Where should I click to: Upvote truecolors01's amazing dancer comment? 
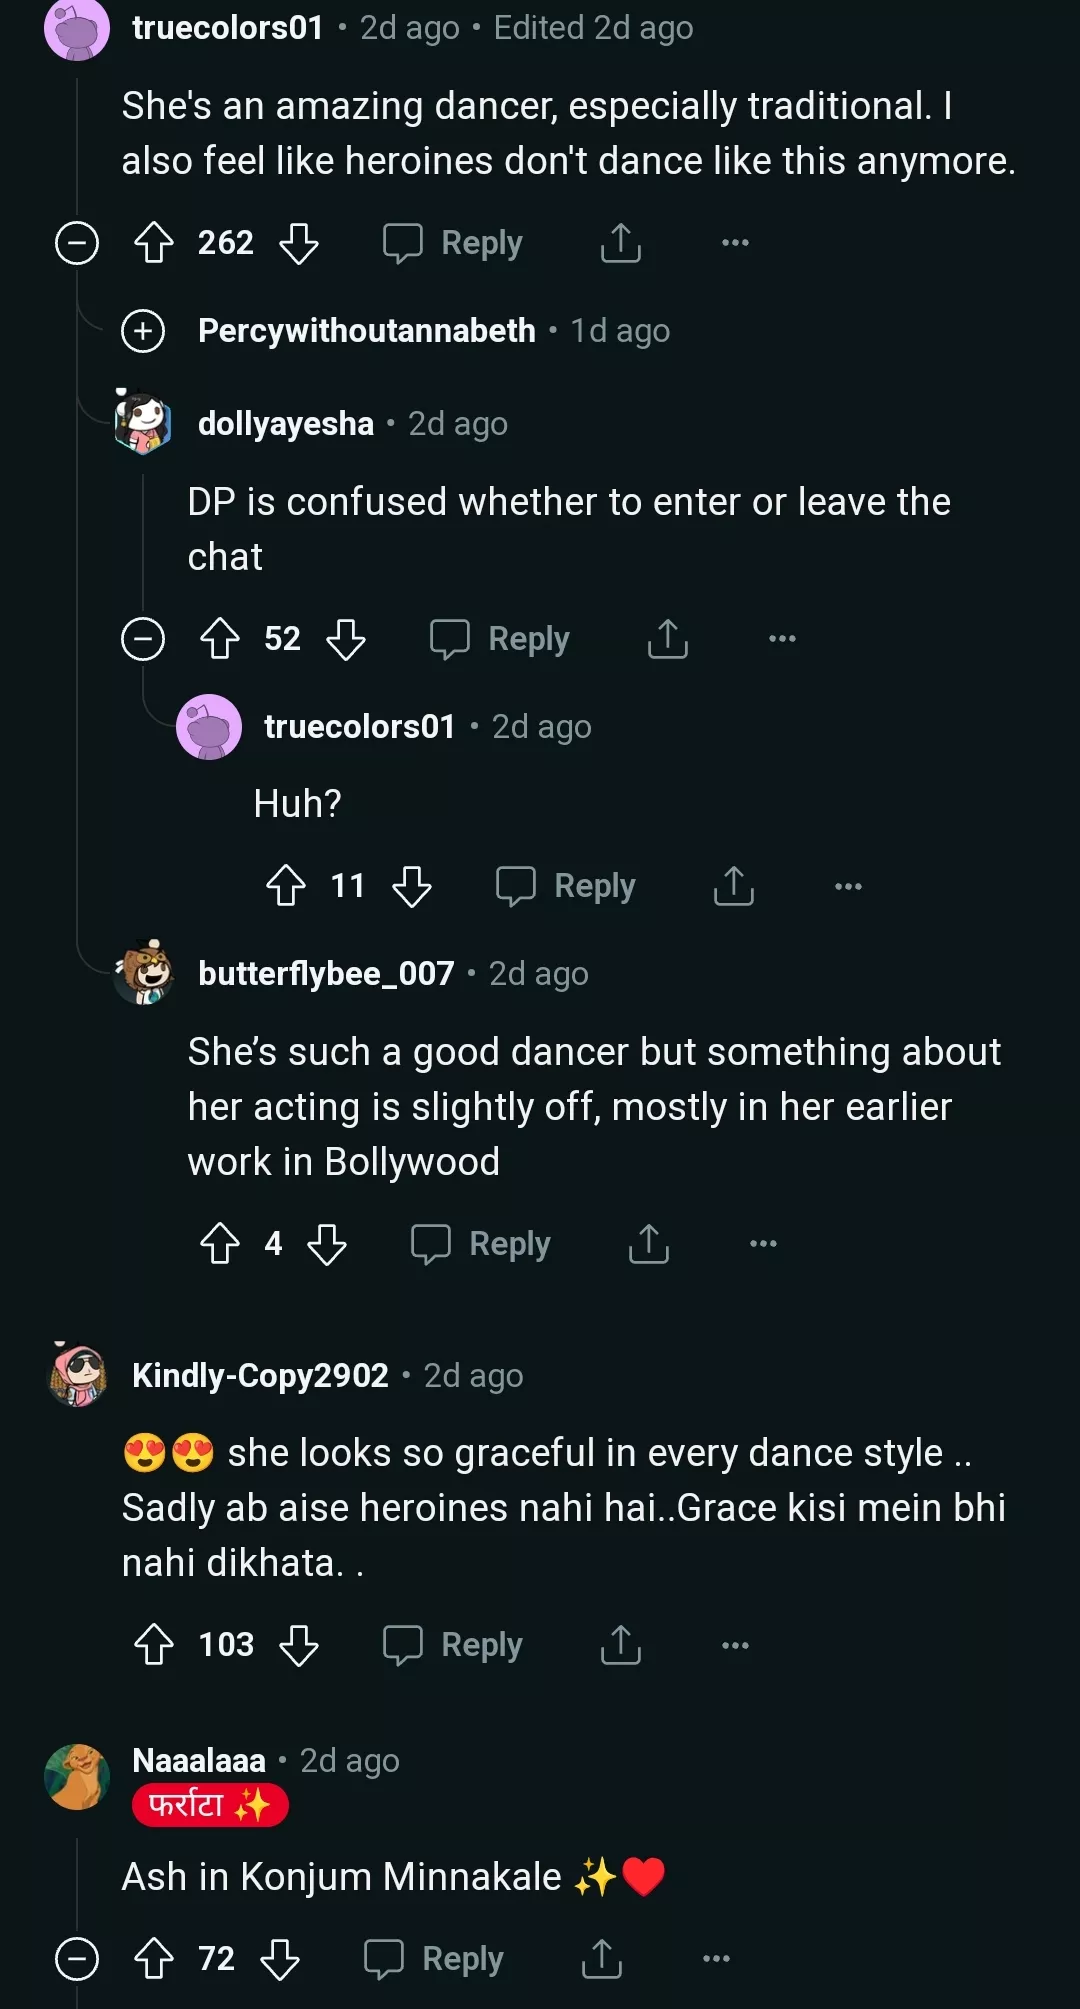[154, 243]
